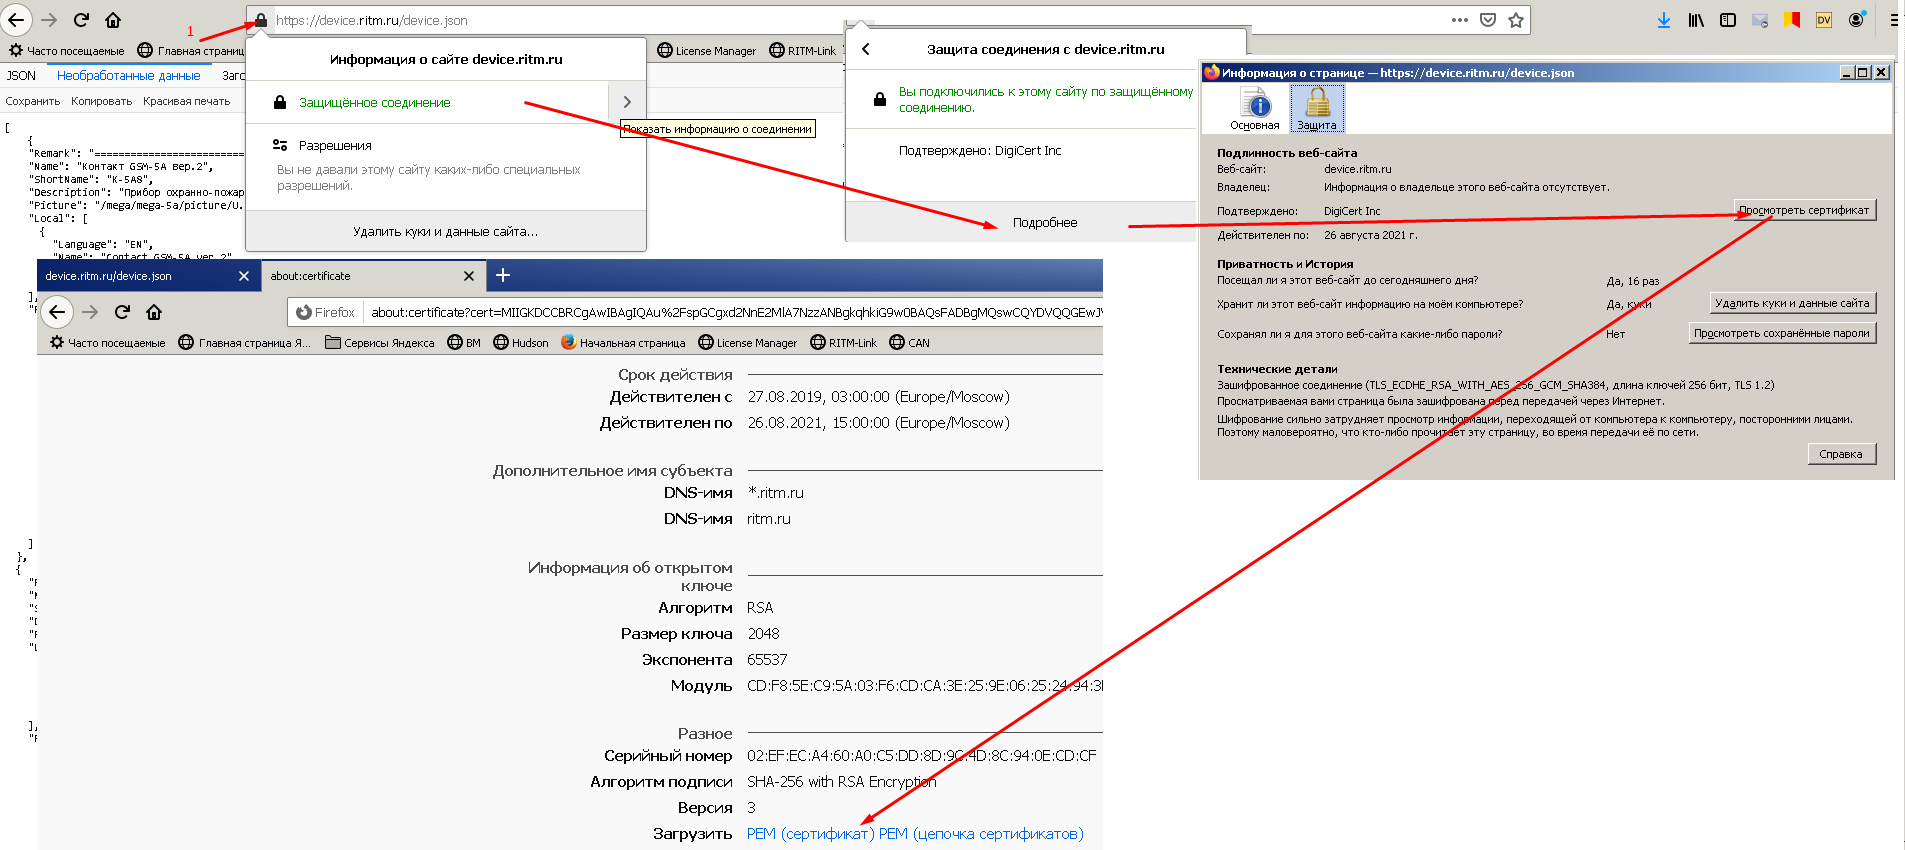
Task: Open the Library bookshelf icon
Action: pos(1696,20)
